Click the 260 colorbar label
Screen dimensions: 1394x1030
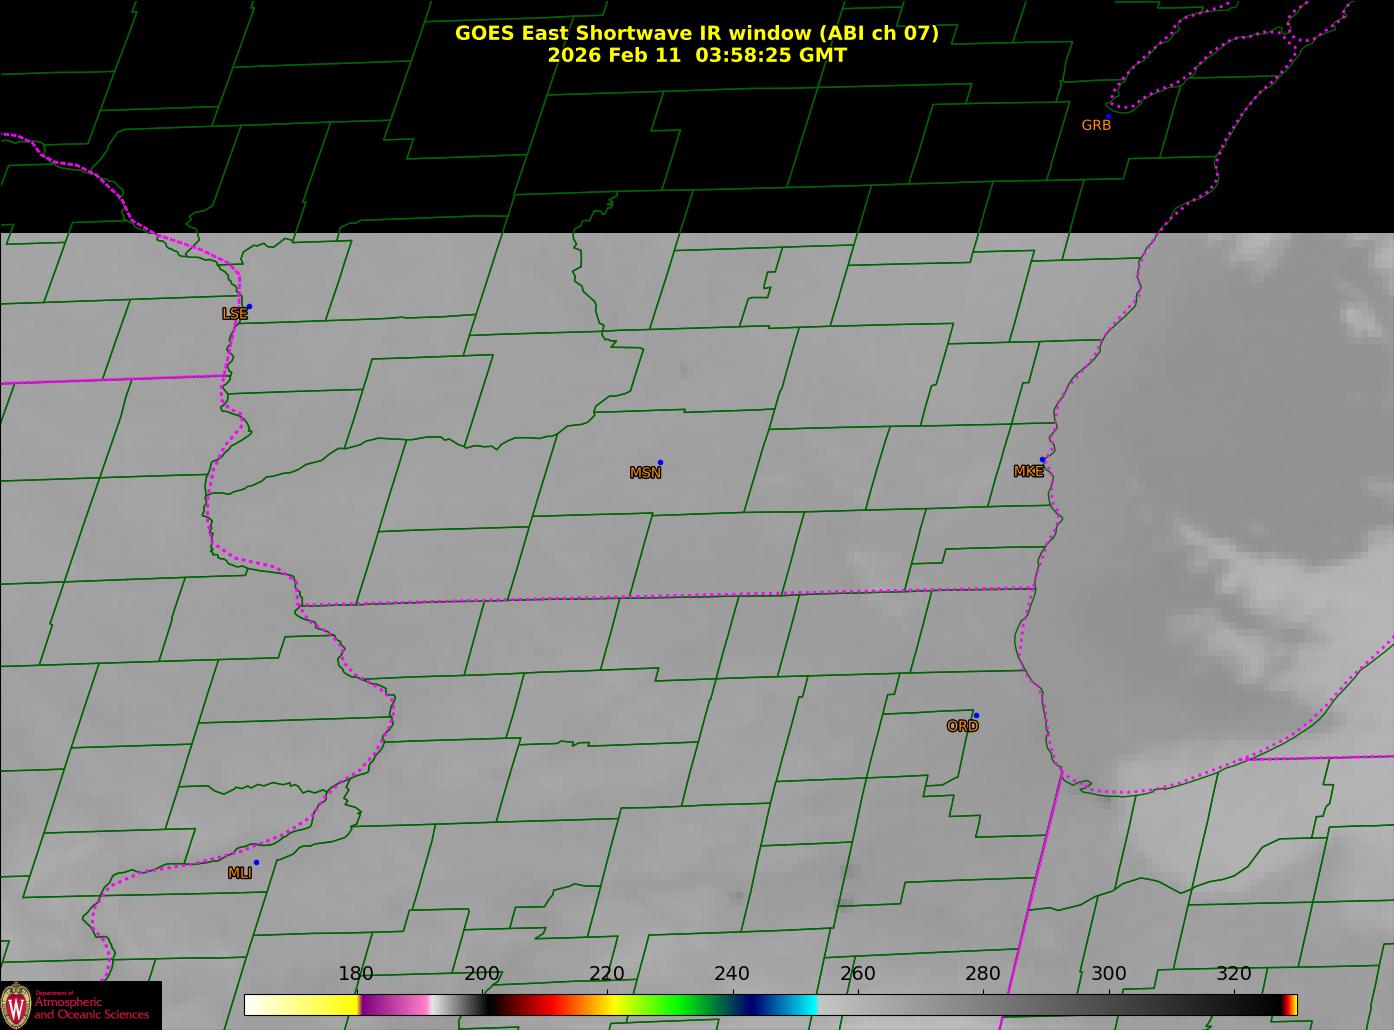click(x=858, y=974)
